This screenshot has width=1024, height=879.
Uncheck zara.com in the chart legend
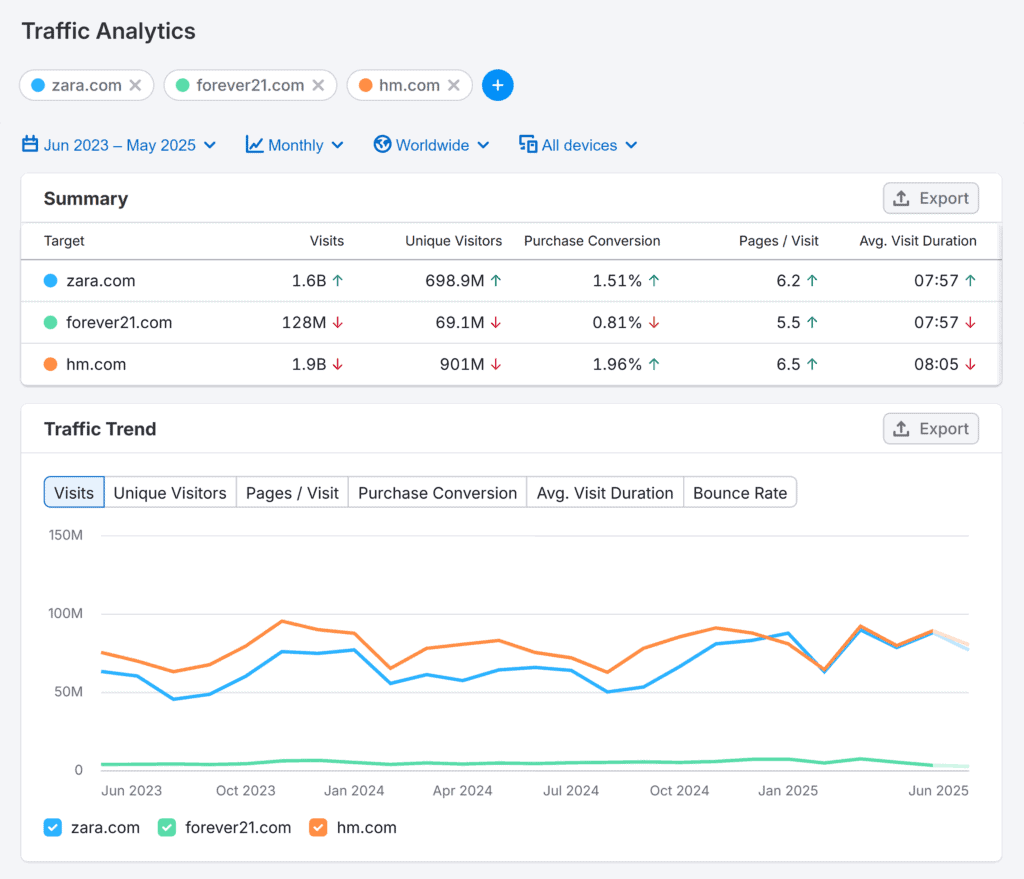[x=52, y=827]
